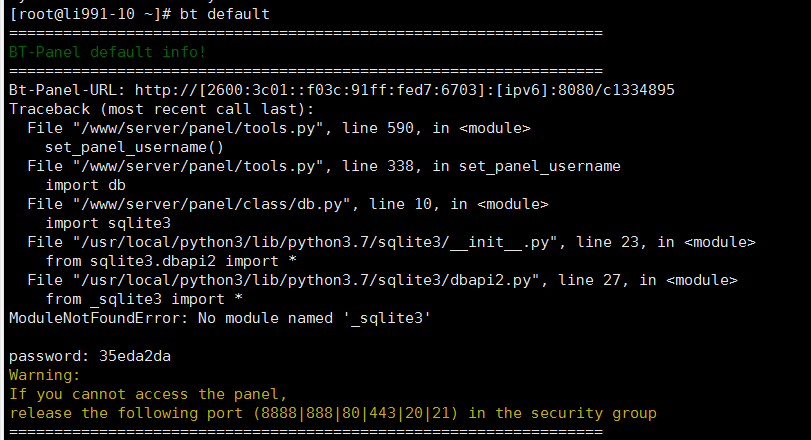Click the 'Traceback (most recent call last)' line
Screen dimensions: 811x440
(x=161, y=109)
